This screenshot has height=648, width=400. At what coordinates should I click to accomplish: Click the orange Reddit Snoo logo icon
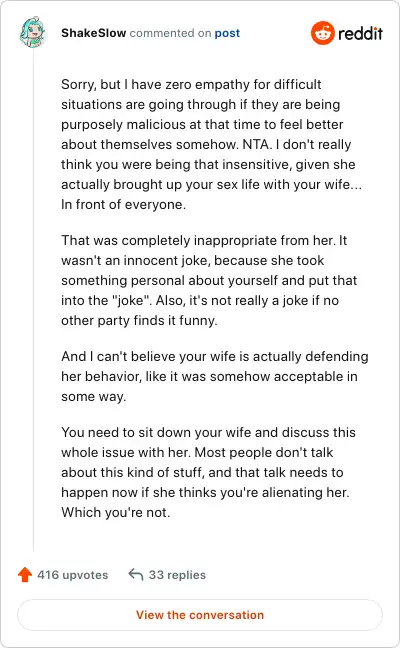point(323,33)
